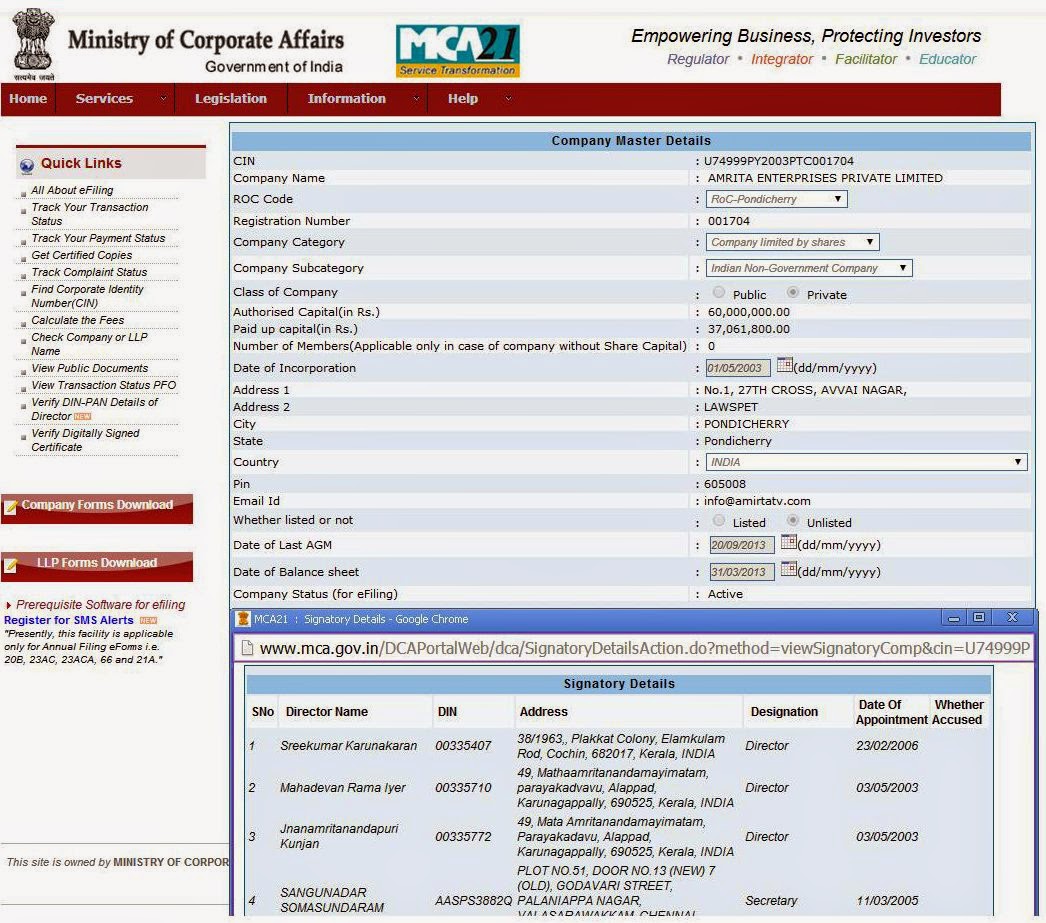Open Track Your Payment Status link
The height and width of the screenshot is (923, 1046).
(x=98, y=238)
